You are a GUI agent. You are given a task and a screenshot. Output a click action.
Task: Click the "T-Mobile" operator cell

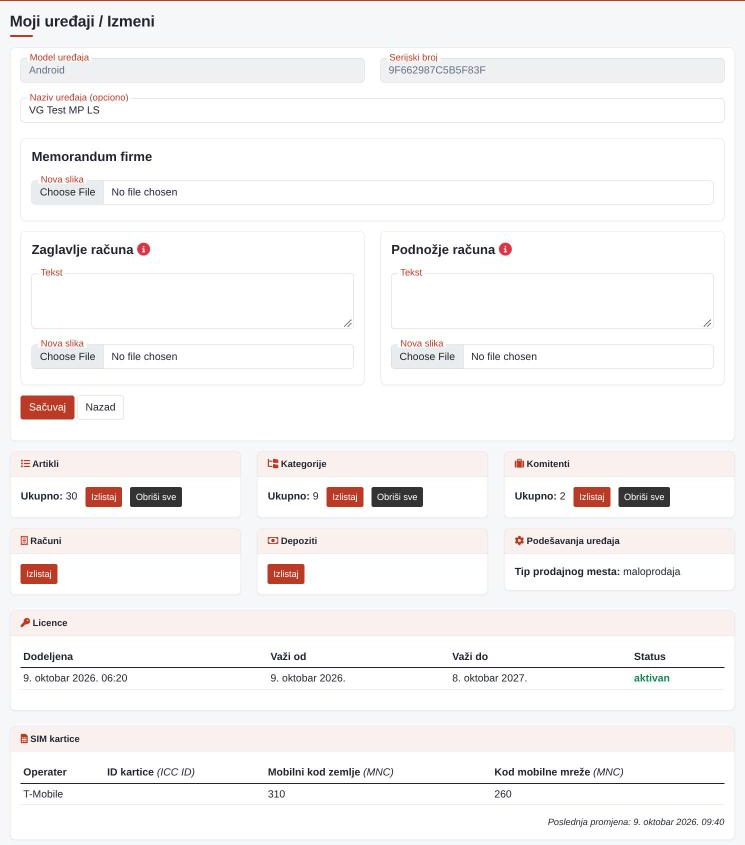click(x=43, y=794)
